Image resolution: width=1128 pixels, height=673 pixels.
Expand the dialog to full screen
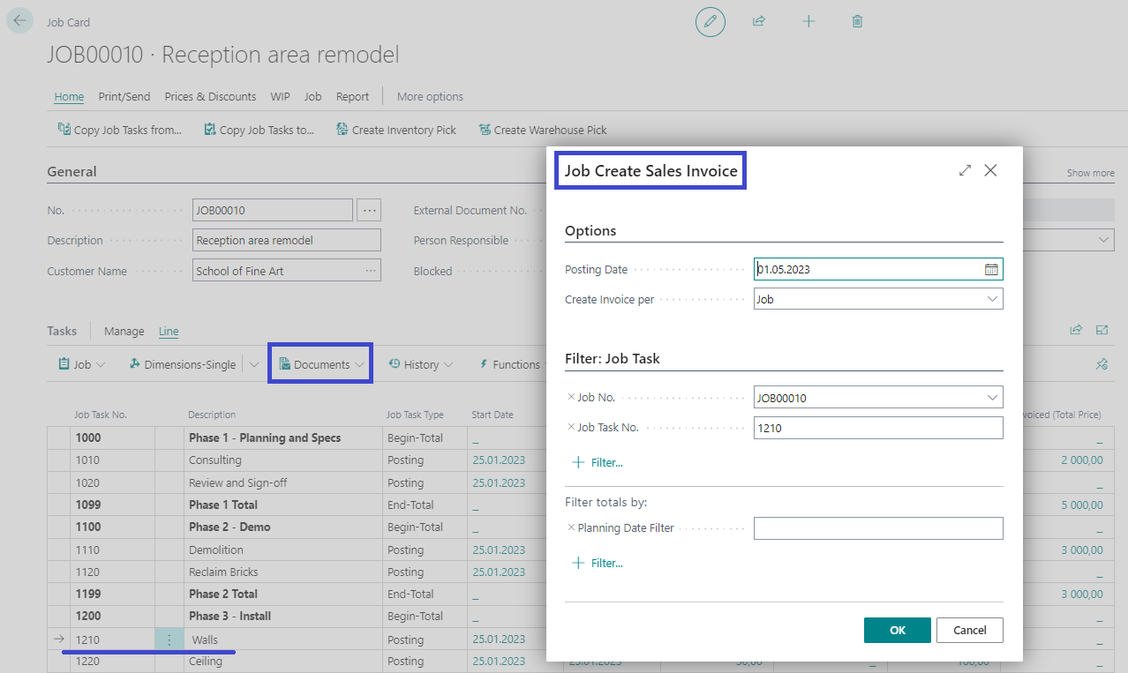click(x=964, y=171)
